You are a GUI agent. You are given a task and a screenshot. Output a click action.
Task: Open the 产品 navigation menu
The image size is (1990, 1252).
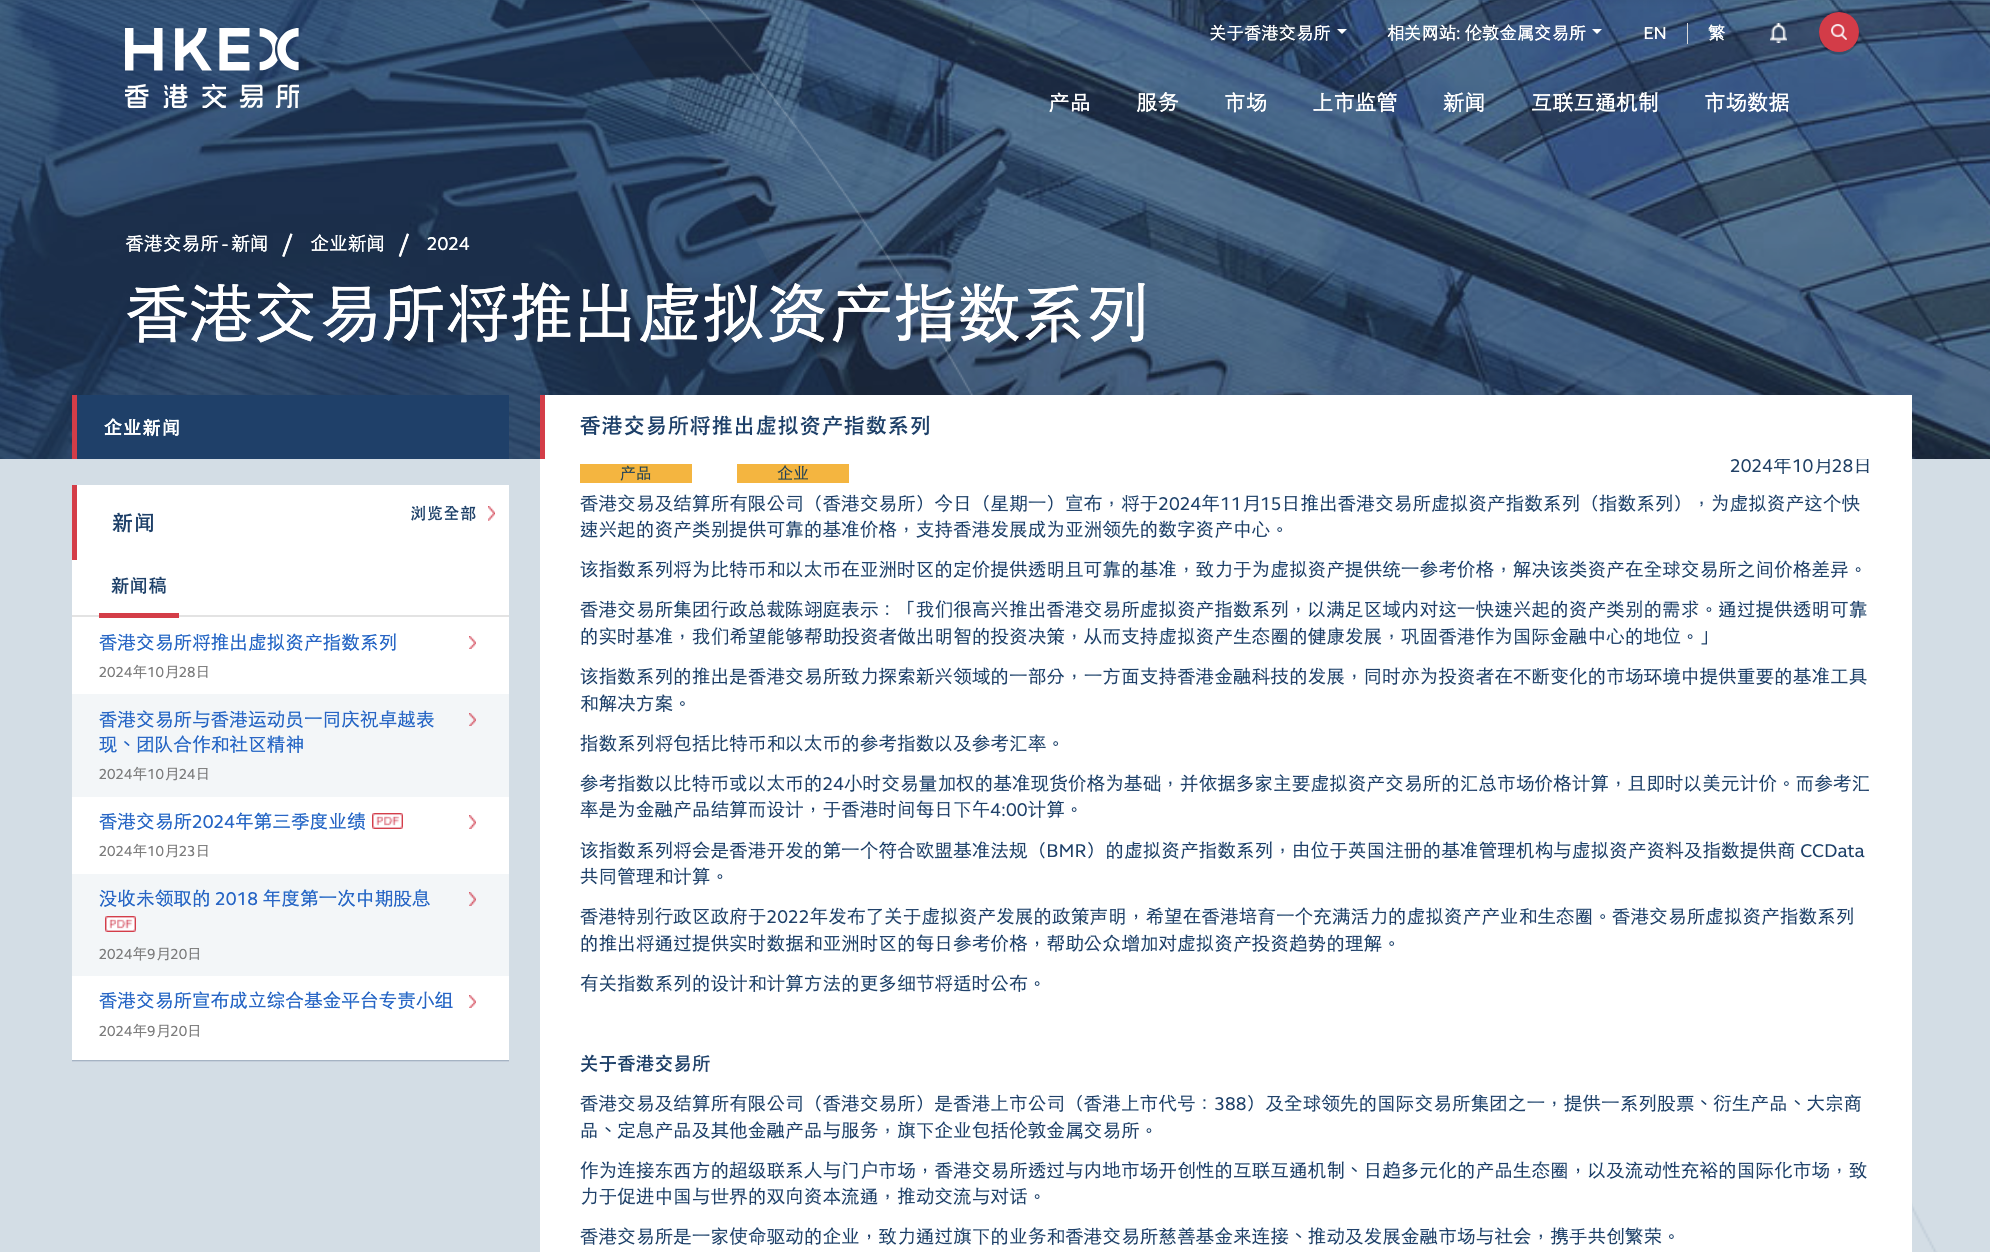coord(1069,102)
